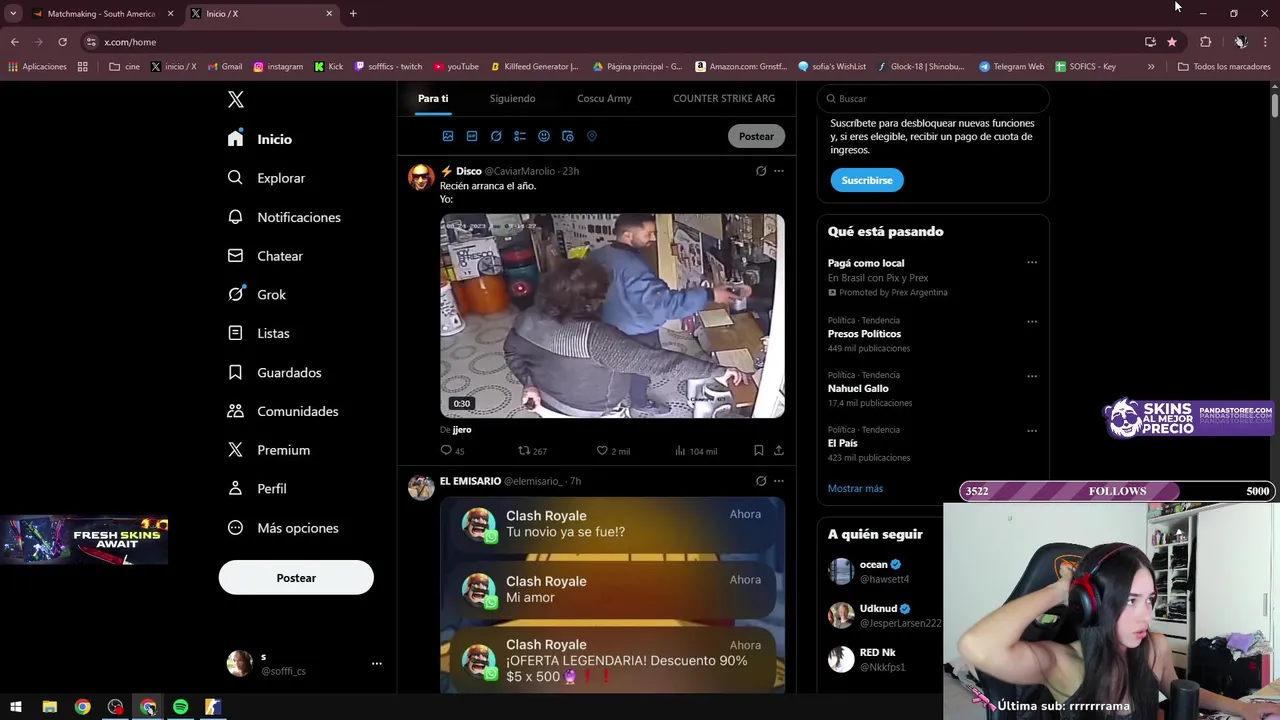Switch to the Siguiendo tab
Screen dimensions: 1280x720
[x=512, y=98]
